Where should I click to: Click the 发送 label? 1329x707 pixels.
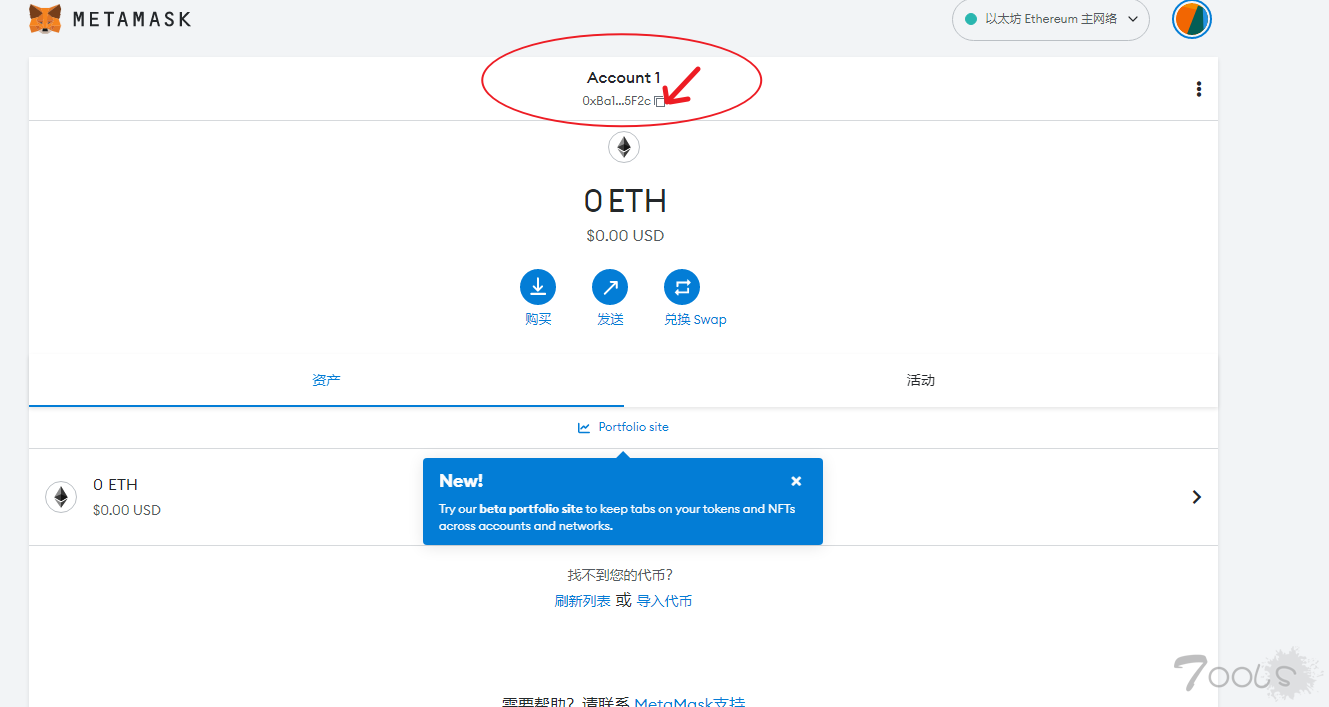pyautogui.click(x=610, y=320)
